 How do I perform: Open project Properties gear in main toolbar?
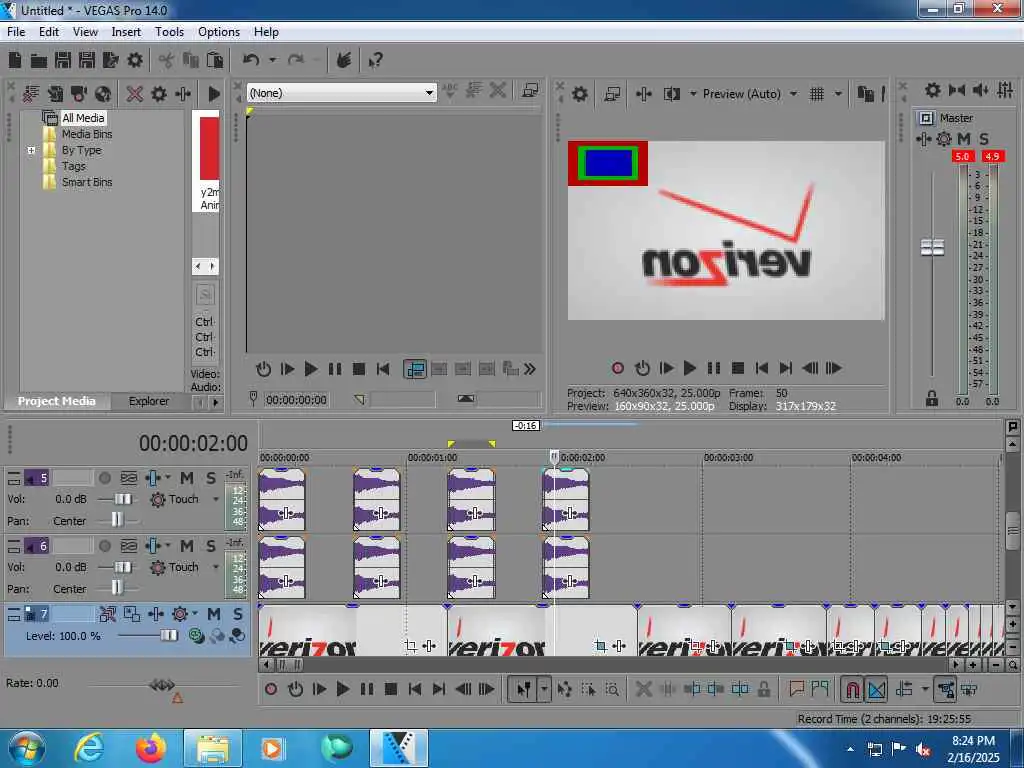tap(135, 61)
